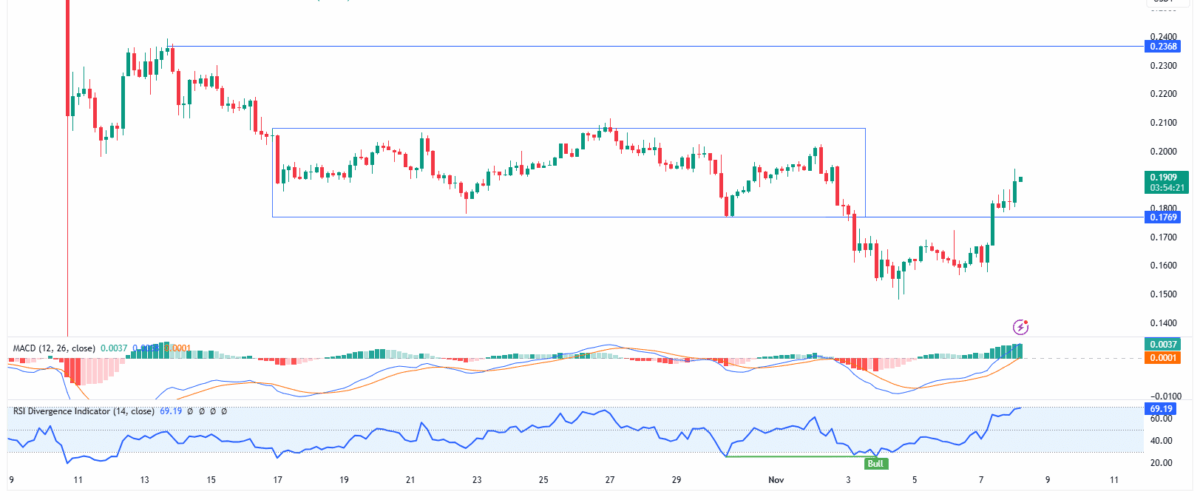The width and height of the screenshot is (1200, 500).
Task: Click the purple lightning bolt event icon
Action: coord(1021,326)
